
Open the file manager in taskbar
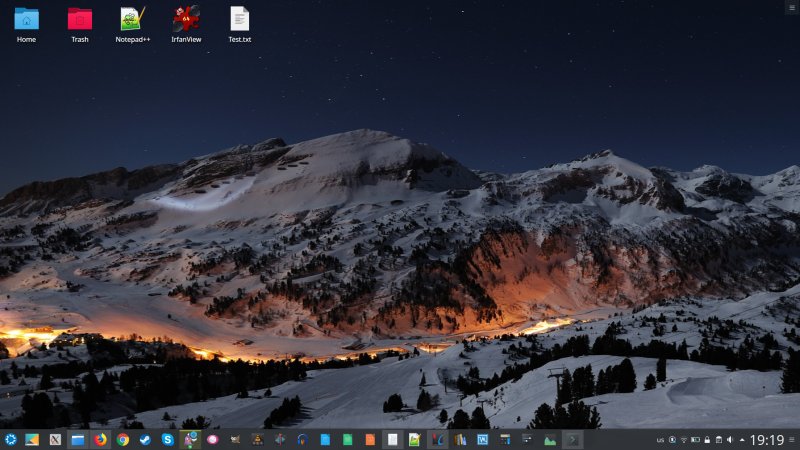[x=77, y=439]
